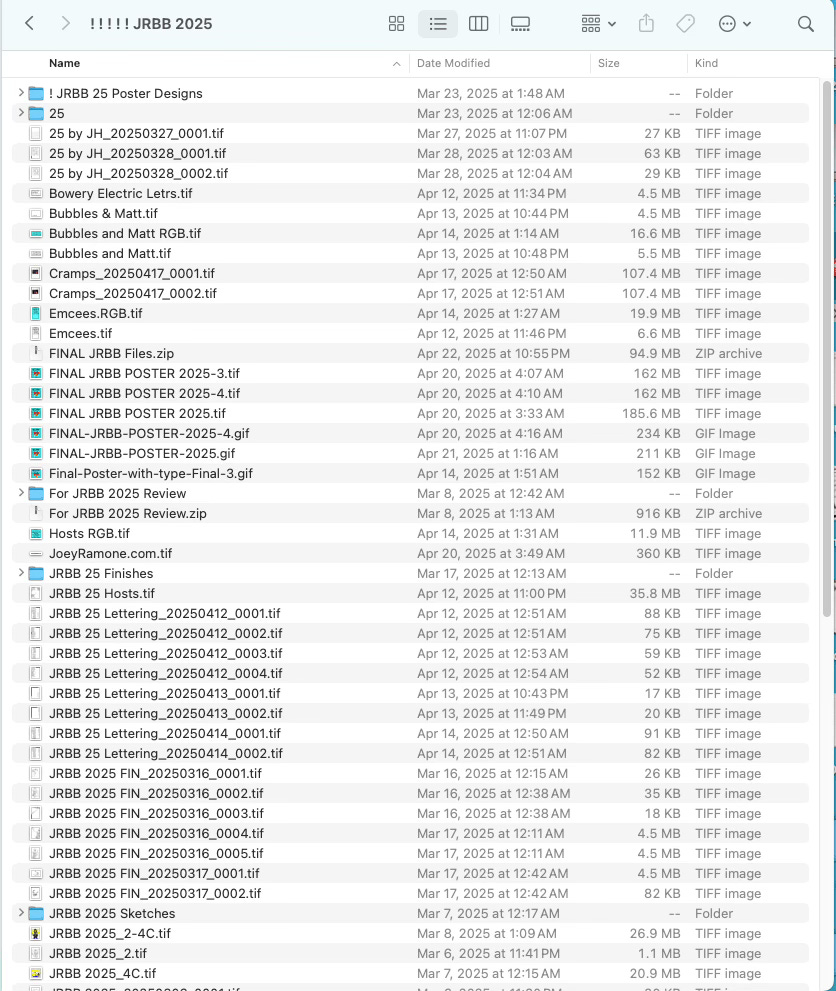This screenshot has height=991, width=836.
Task: Click the 'Emcees.RGB.tif' file icon
Action: [x=36, y=313]
